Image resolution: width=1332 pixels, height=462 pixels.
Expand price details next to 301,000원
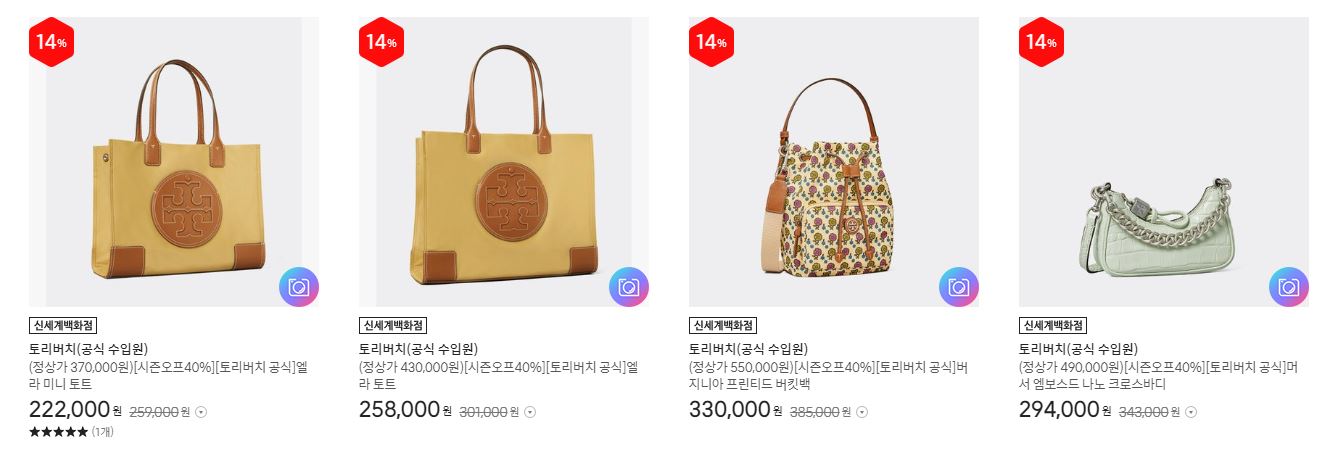pos(530,412)
